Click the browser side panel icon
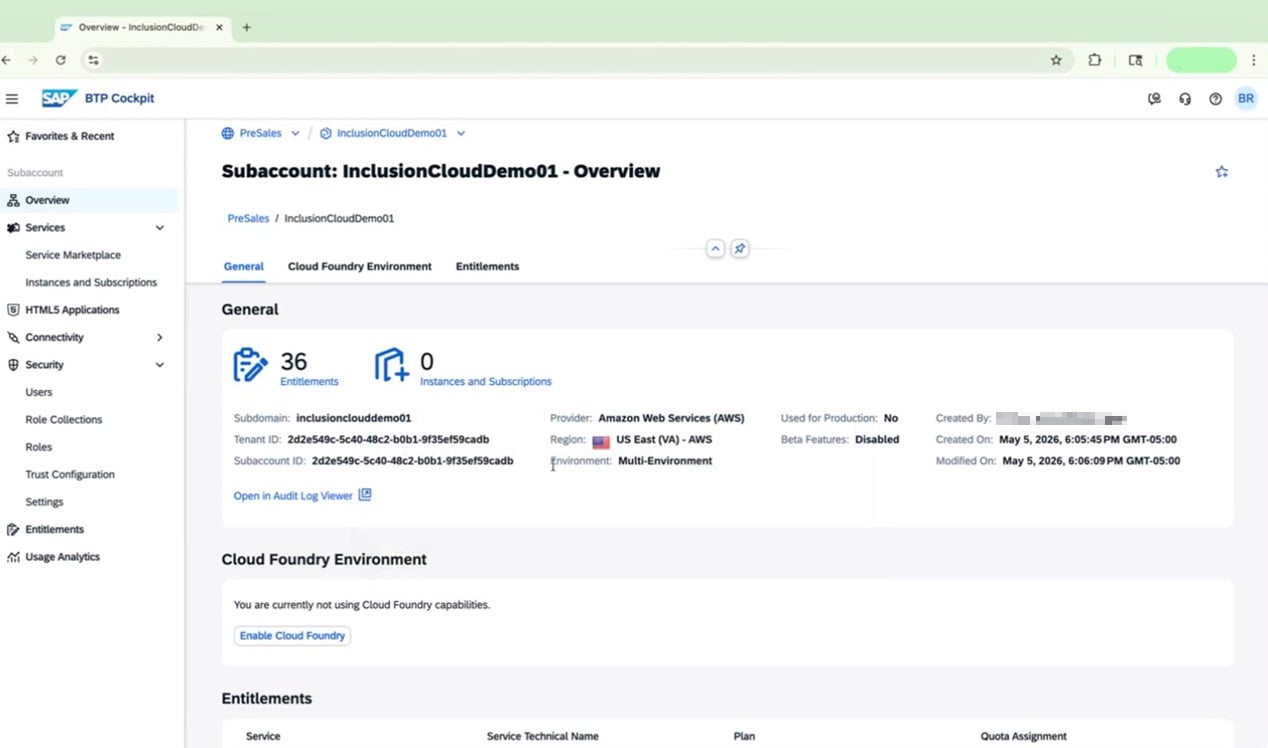The width and height of the screenshot is (1268, 748). coord(1135,60)
